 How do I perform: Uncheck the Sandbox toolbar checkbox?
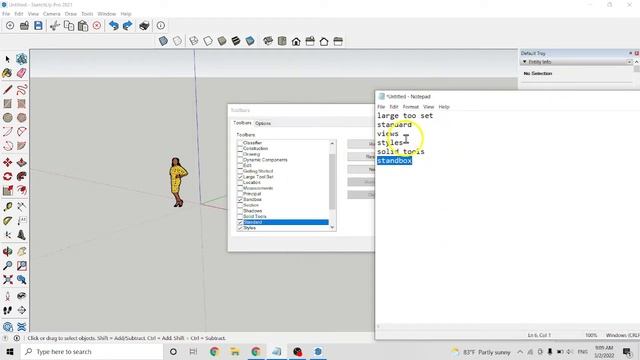tap(240, 200)
